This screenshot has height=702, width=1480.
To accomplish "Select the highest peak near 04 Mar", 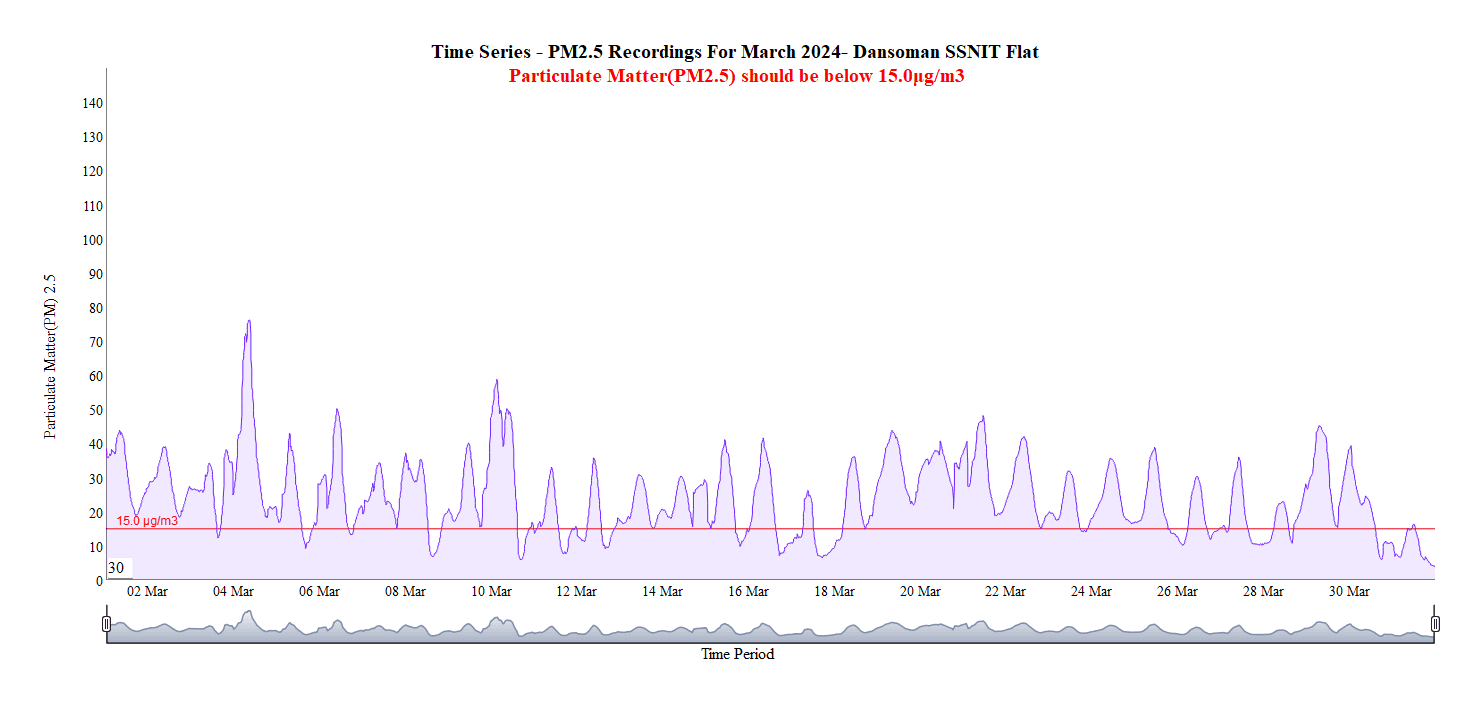I will point(248,322).
